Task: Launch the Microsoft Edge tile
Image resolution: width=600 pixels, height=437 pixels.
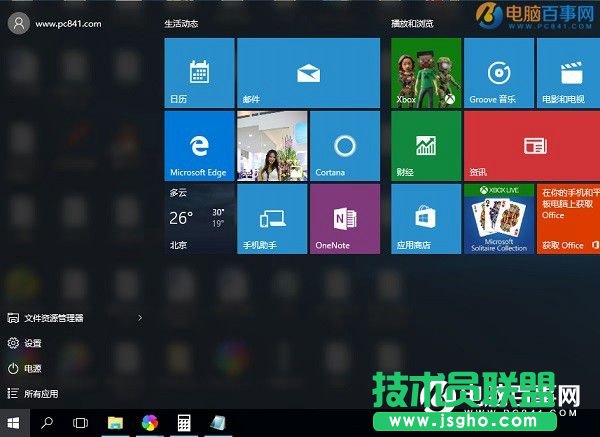Action: coord(199,146)
